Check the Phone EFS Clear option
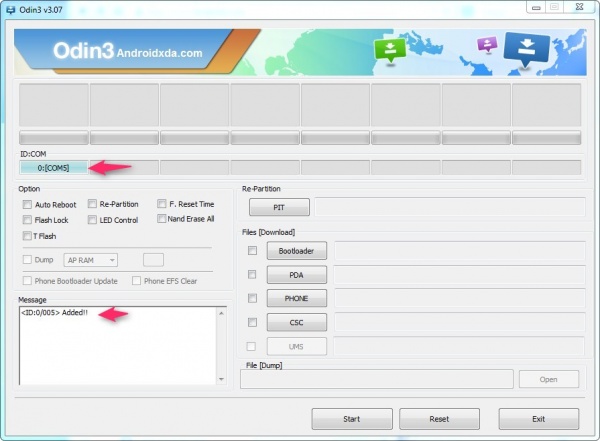Image resolution: width=600 pixels, height=441 pixels. click(136, 281)
